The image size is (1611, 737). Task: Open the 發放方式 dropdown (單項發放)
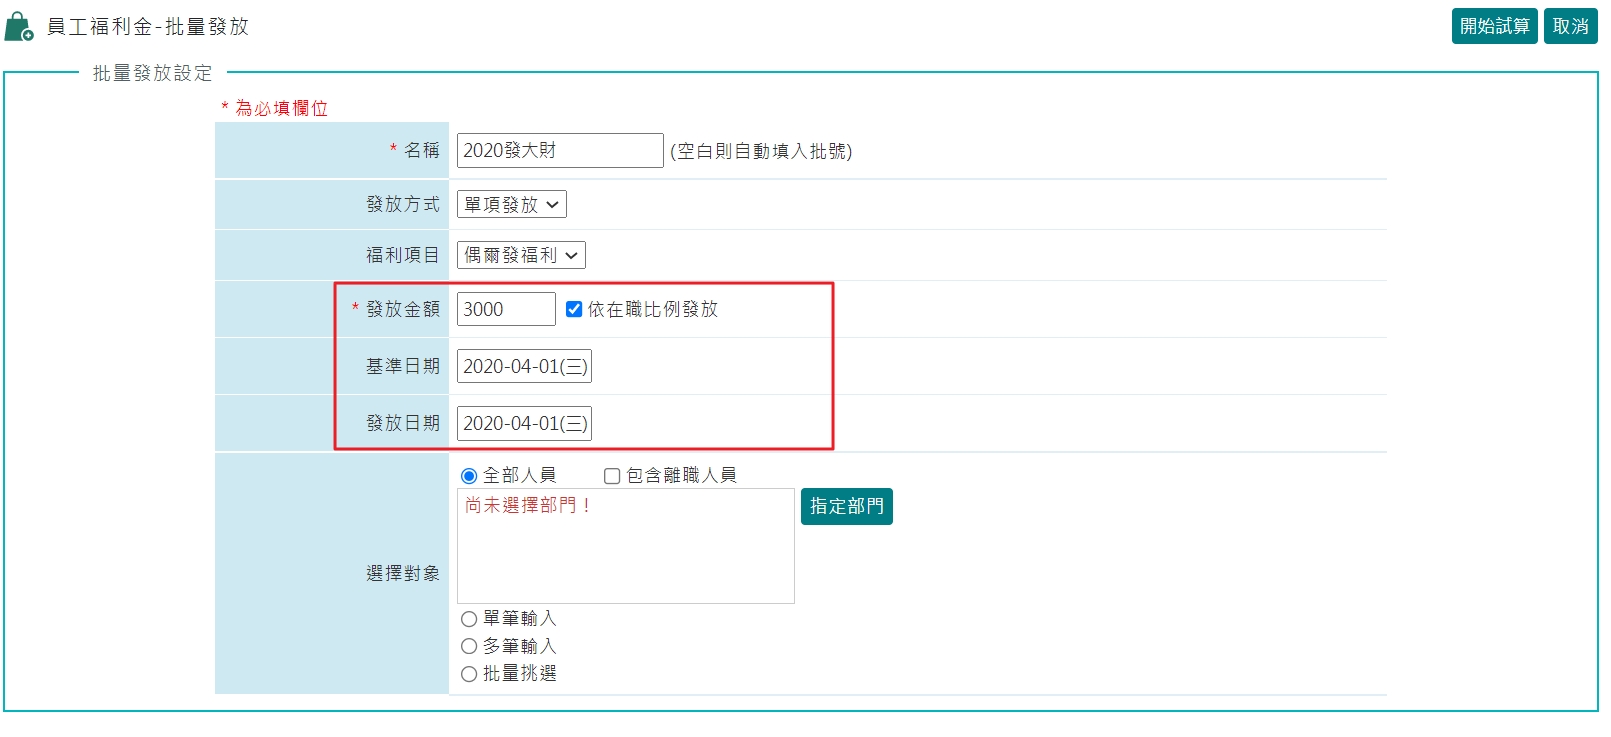[x=512, y=204]
